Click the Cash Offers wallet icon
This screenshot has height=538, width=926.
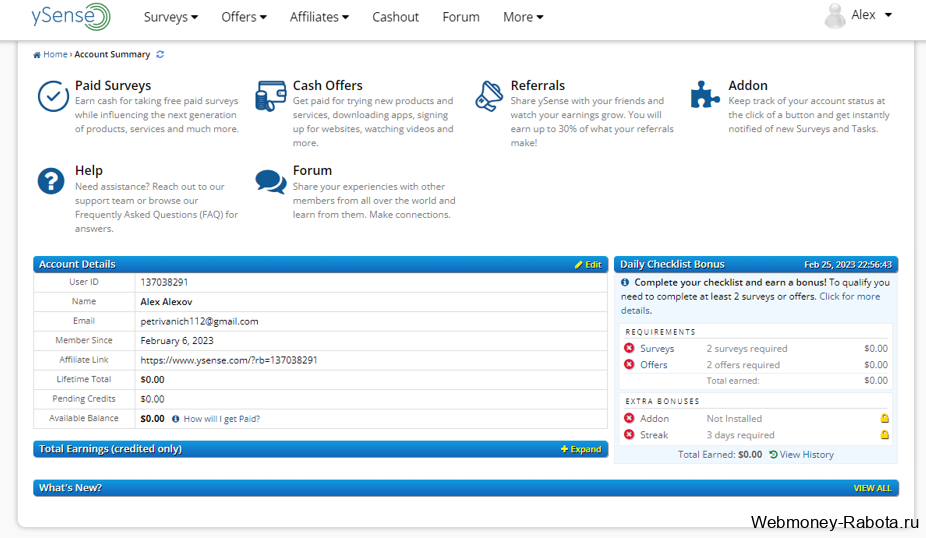[x=270, y=96]
